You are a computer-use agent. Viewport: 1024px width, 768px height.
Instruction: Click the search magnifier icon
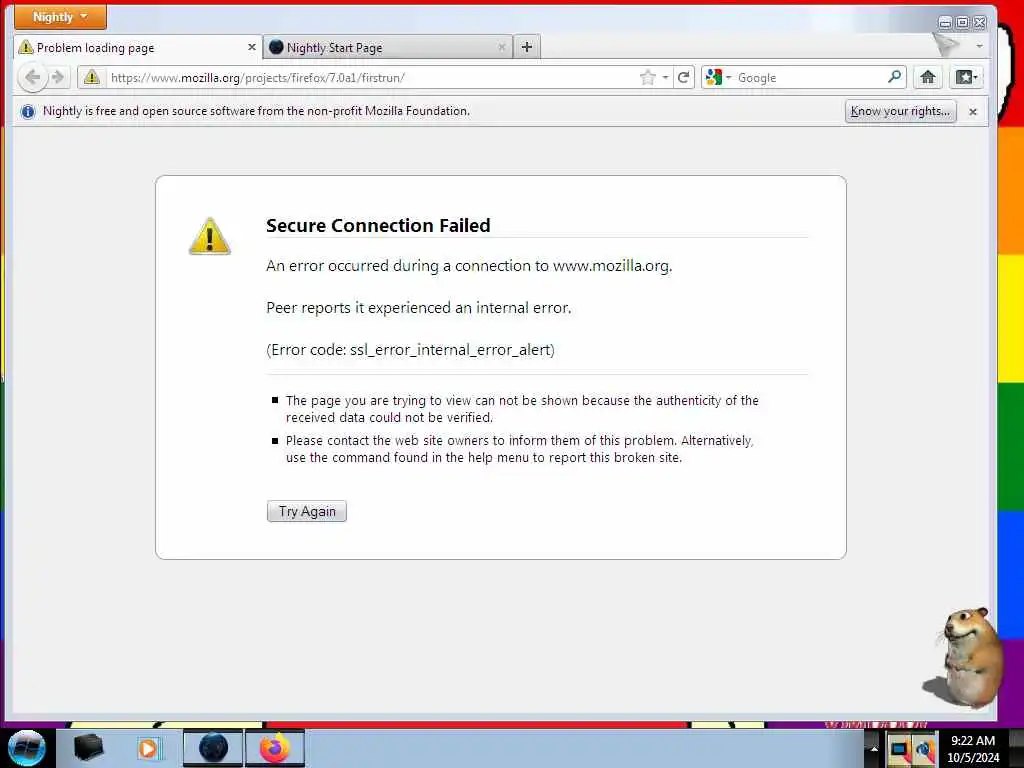895,77
